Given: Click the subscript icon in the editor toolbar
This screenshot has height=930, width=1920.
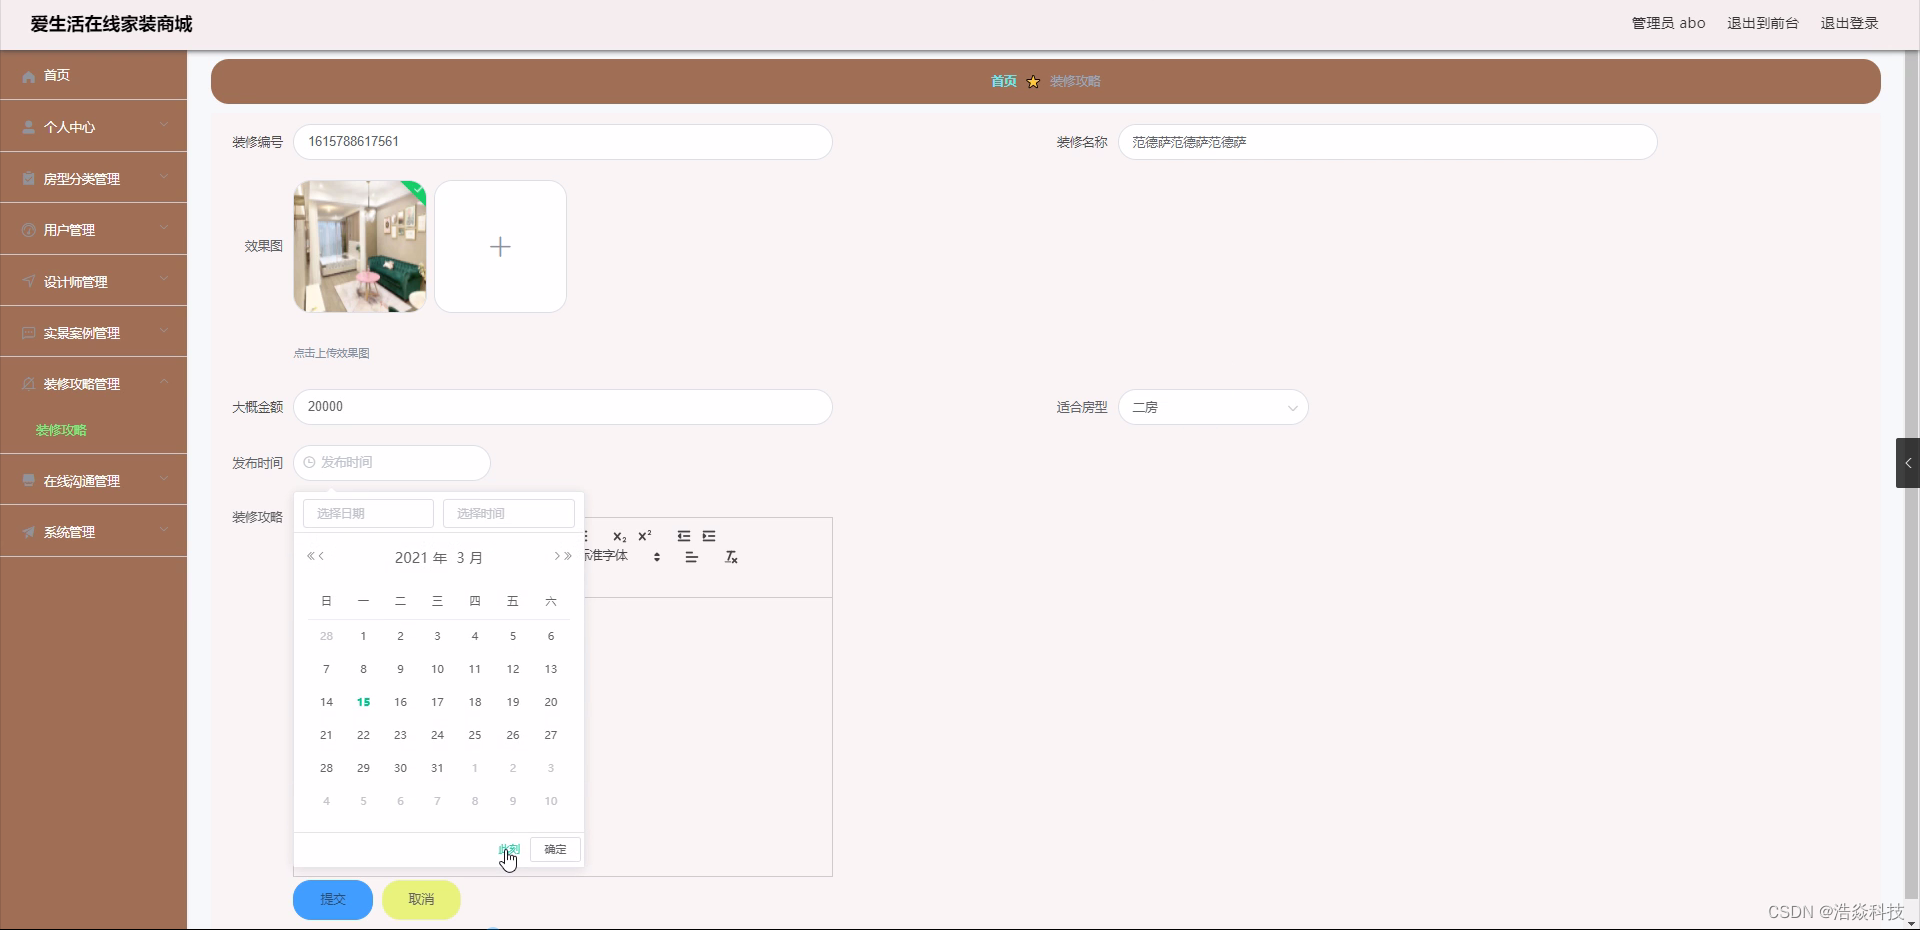Looking at the screenshot, I should (620, 537).
